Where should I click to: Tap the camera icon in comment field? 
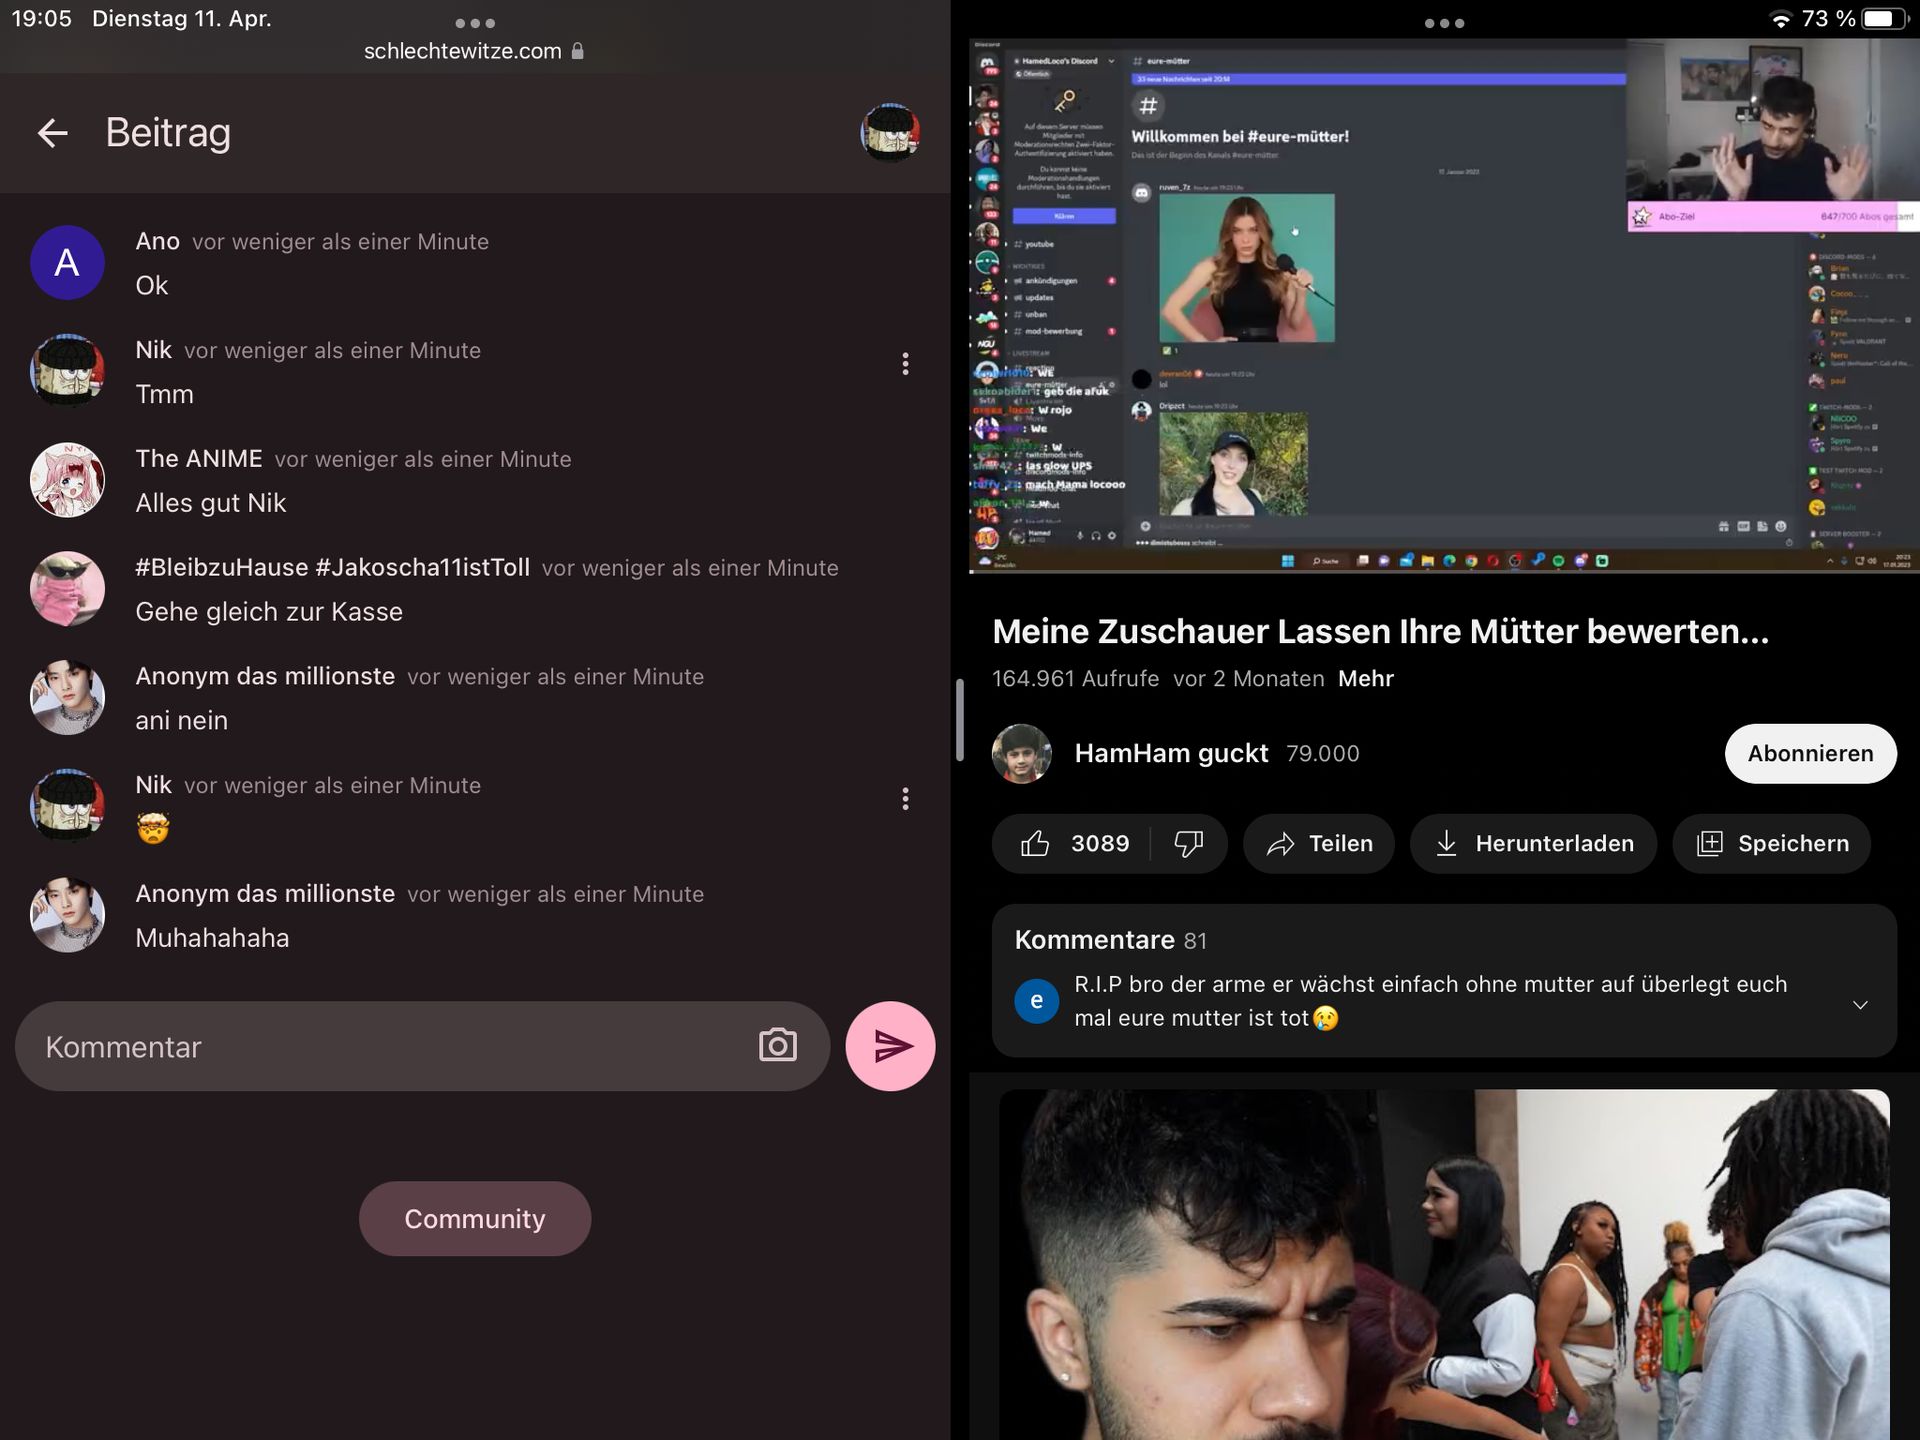click(777, 1046)
